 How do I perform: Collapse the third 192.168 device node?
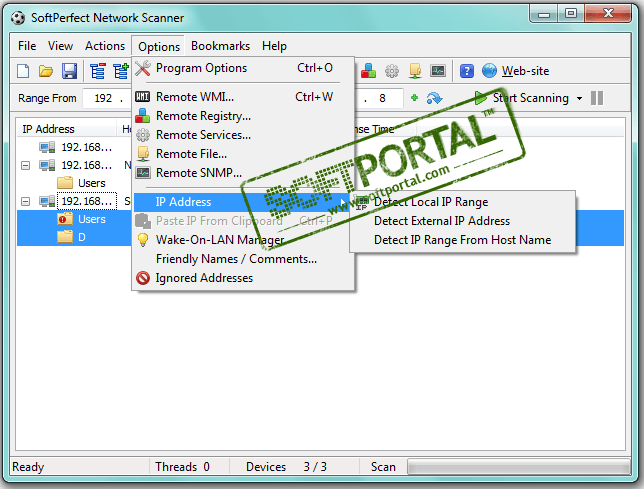click(25, 202)
